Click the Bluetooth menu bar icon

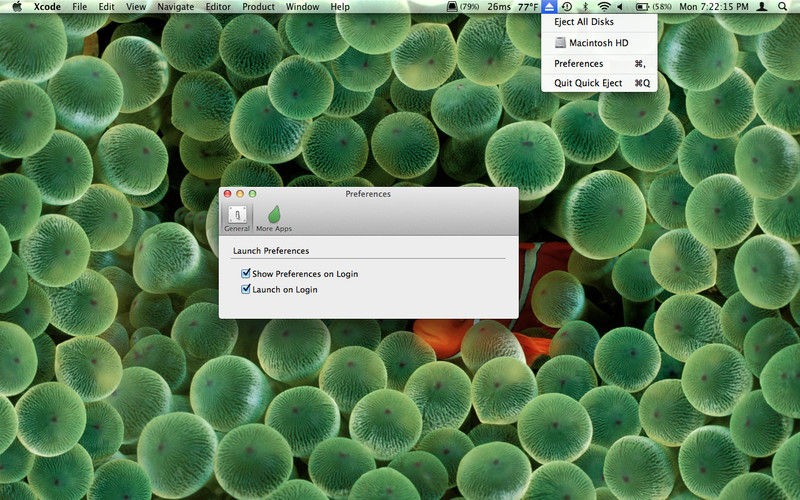pos(586,7)
